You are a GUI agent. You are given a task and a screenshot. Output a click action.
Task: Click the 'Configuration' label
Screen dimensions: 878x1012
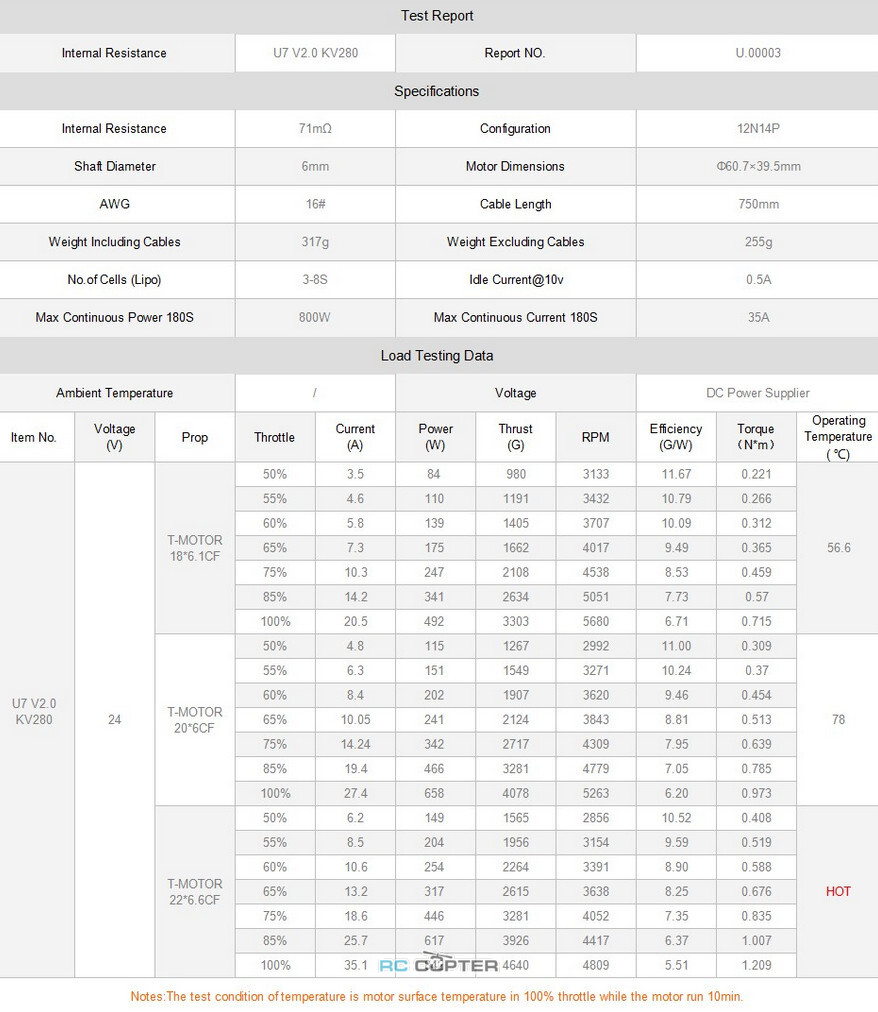coord(515,128)
